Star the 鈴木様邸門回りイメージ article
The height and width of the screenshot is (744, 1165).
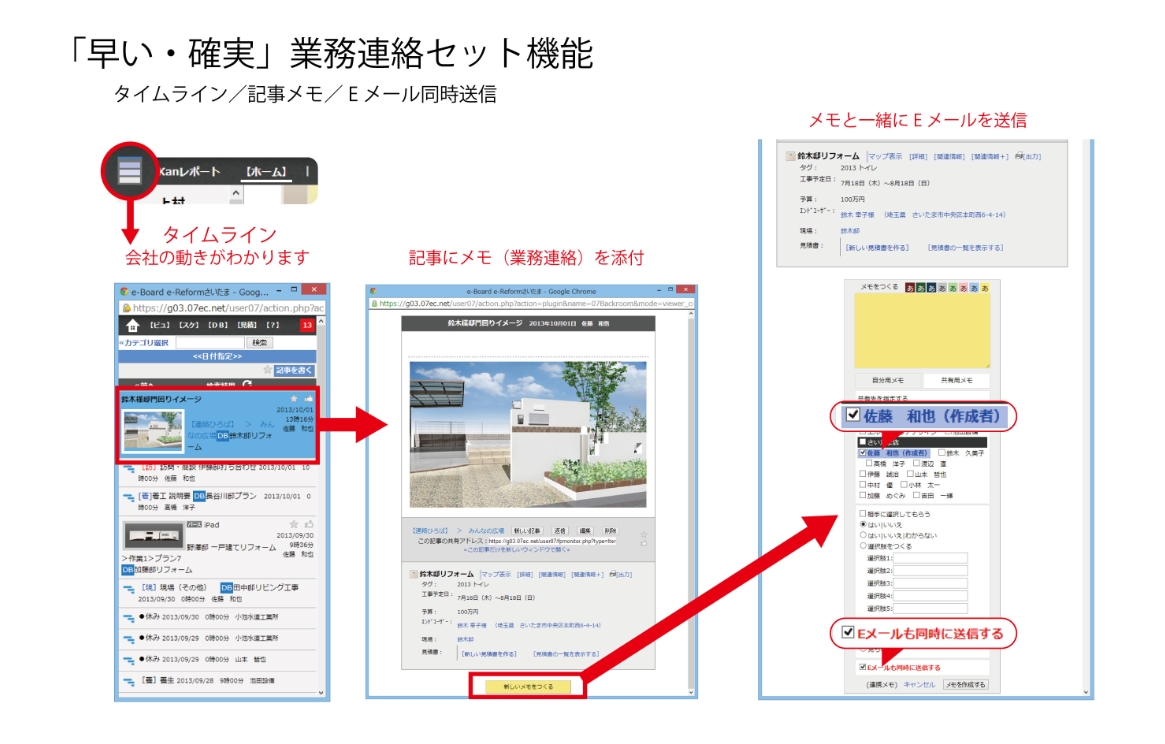click(293, 399)
